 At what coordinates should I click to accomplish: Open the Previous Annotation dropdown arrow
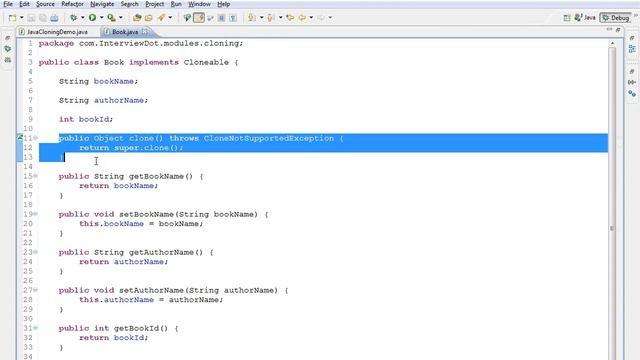point(280,18)
